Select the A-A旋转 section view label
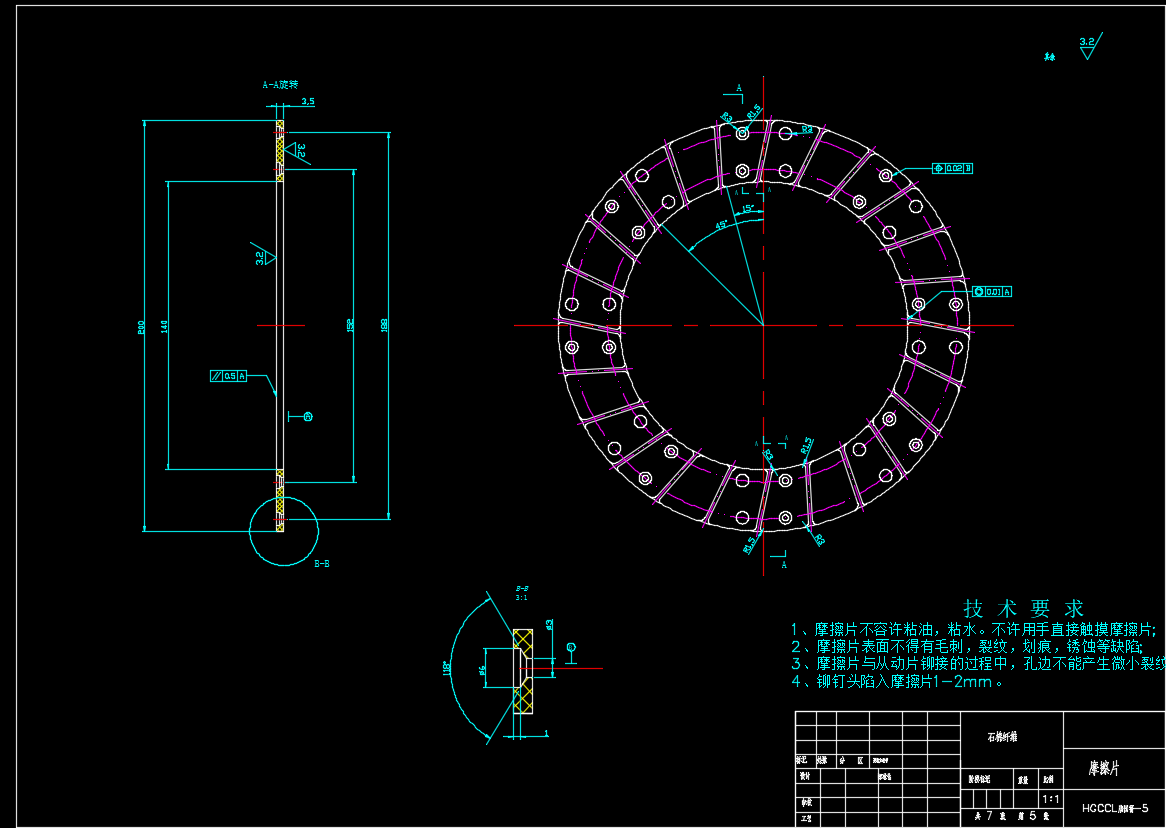This screenshot has height=828, width=1166. pos(280,86)
